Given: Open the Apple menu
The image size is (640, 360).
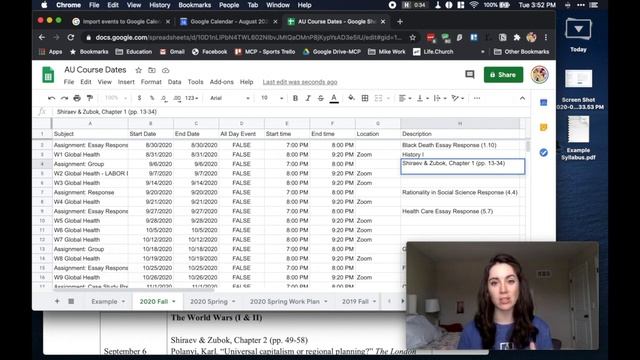Looking at the screenshot, I should coord(44,5).
